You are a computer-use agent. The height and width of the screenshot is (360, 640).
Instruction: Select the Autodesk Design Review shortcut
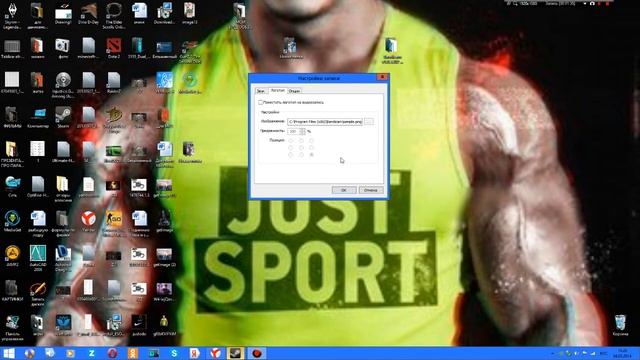pos(63,258)
